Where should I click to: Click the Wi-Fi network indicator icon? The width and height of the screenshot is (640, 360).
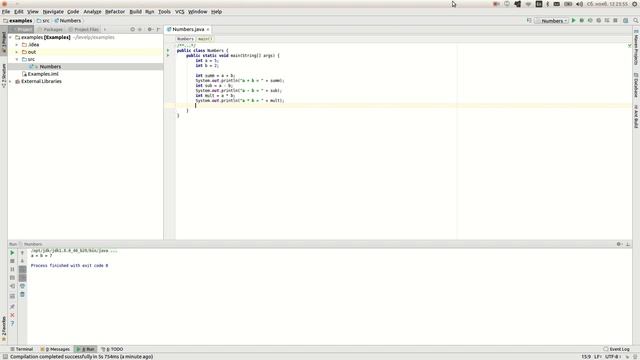point(528,4)
